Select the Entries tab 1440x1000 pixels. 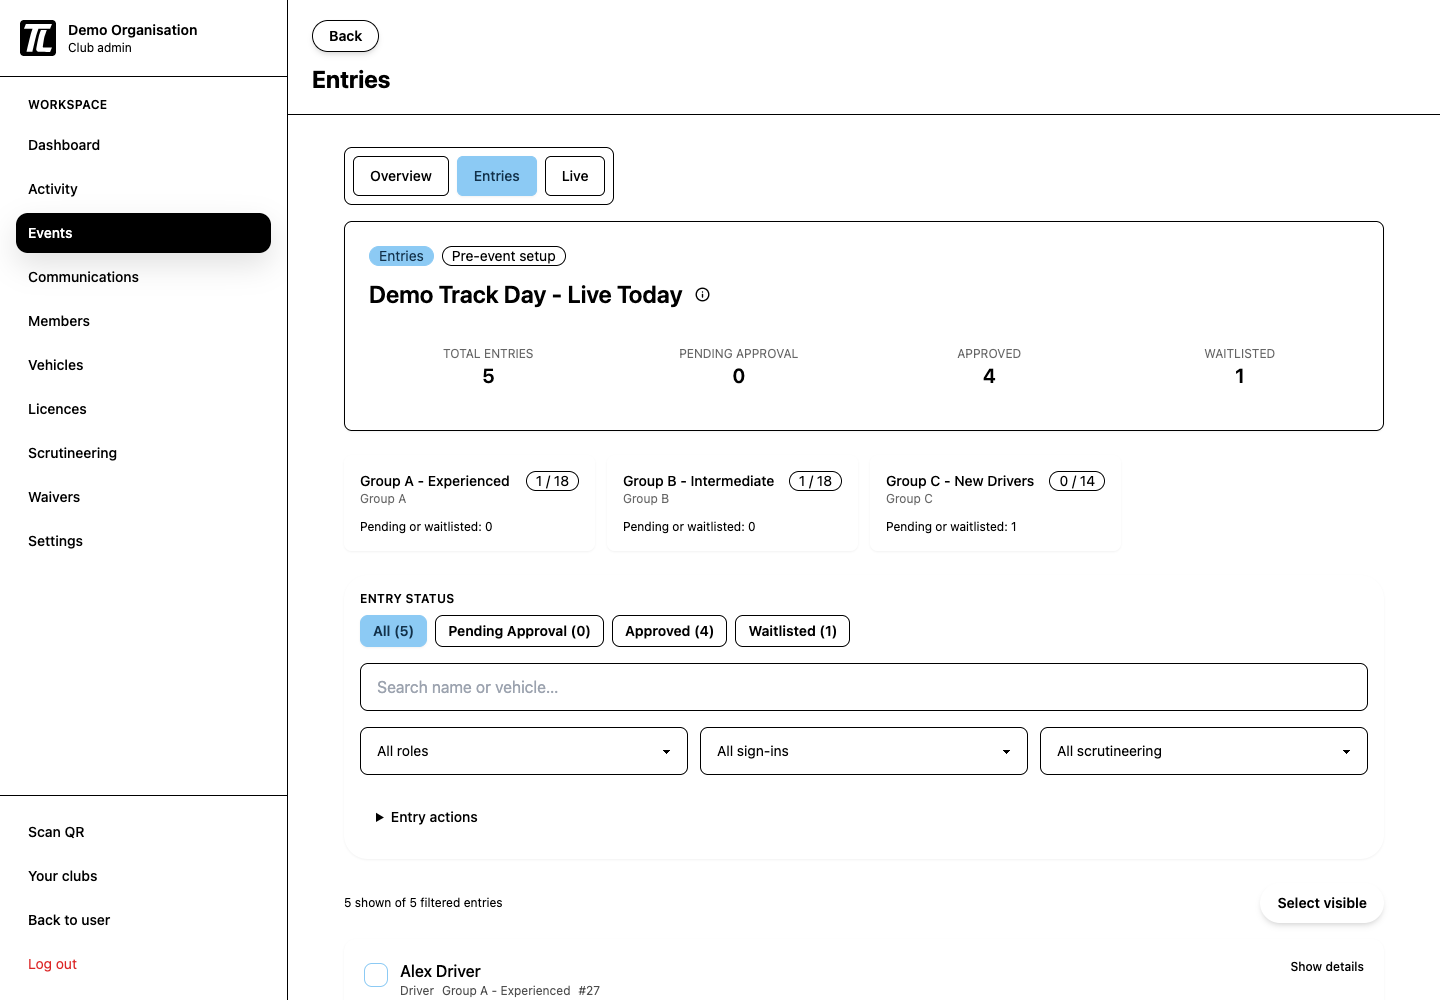click(x=497, y=176)
